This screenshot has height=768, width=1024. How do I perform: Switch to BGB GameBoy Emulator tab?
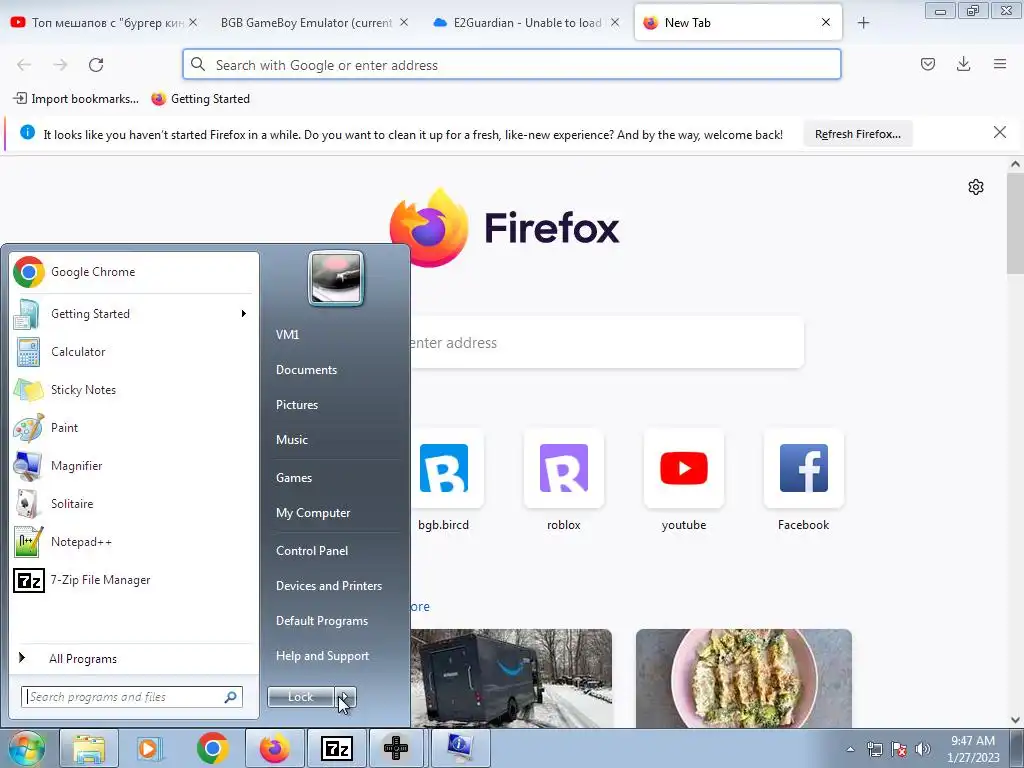pos(306,23)
